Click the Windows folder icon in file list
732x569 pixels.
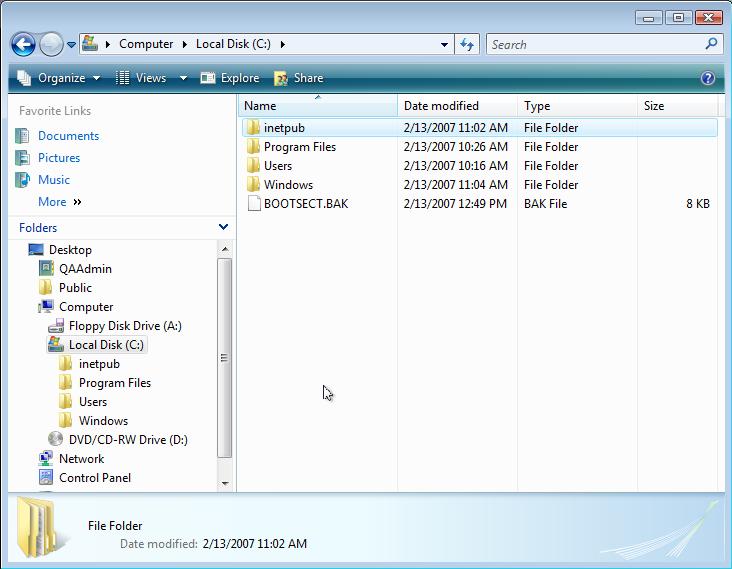pos(253,184)
